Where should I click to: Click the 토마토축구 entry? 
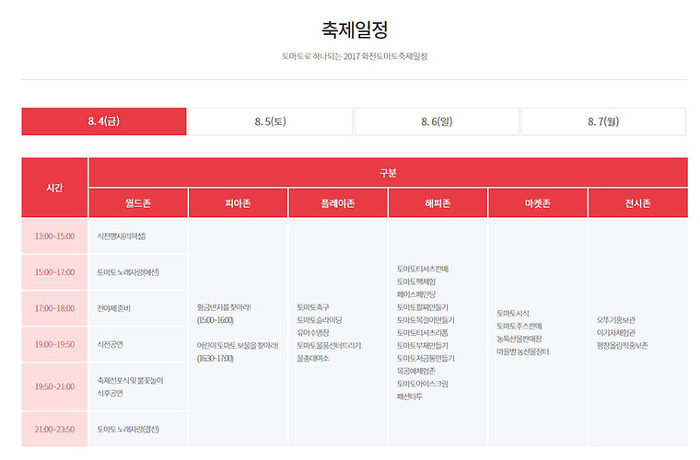[313, 307]
